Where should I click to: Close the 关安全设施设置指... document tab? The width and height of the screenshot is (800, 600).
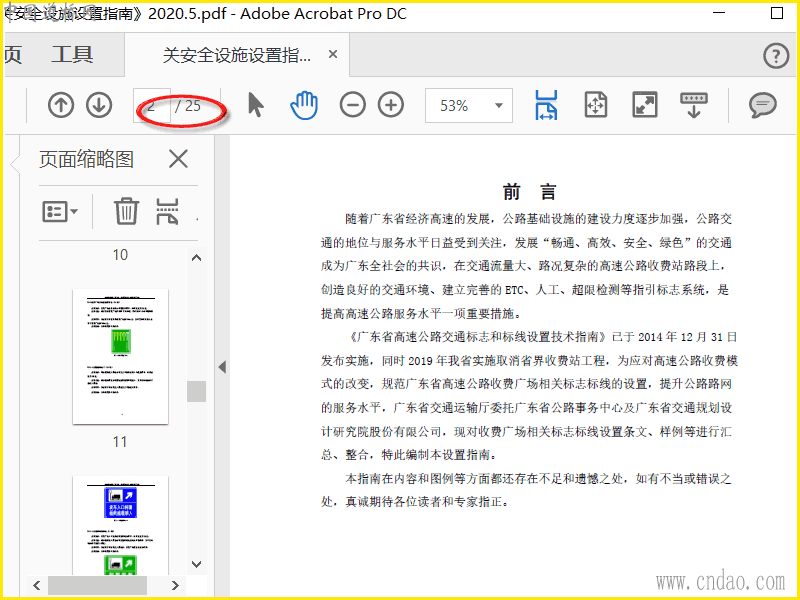[x=333, y=54]
